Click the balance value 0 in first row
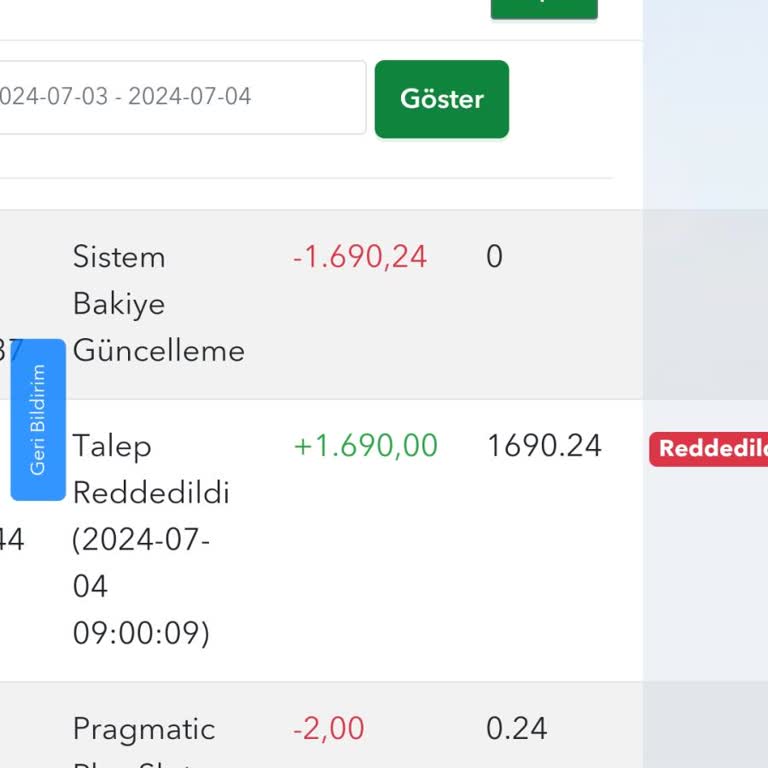The width and height of the screenshot is (768, 768). point(494,256)
